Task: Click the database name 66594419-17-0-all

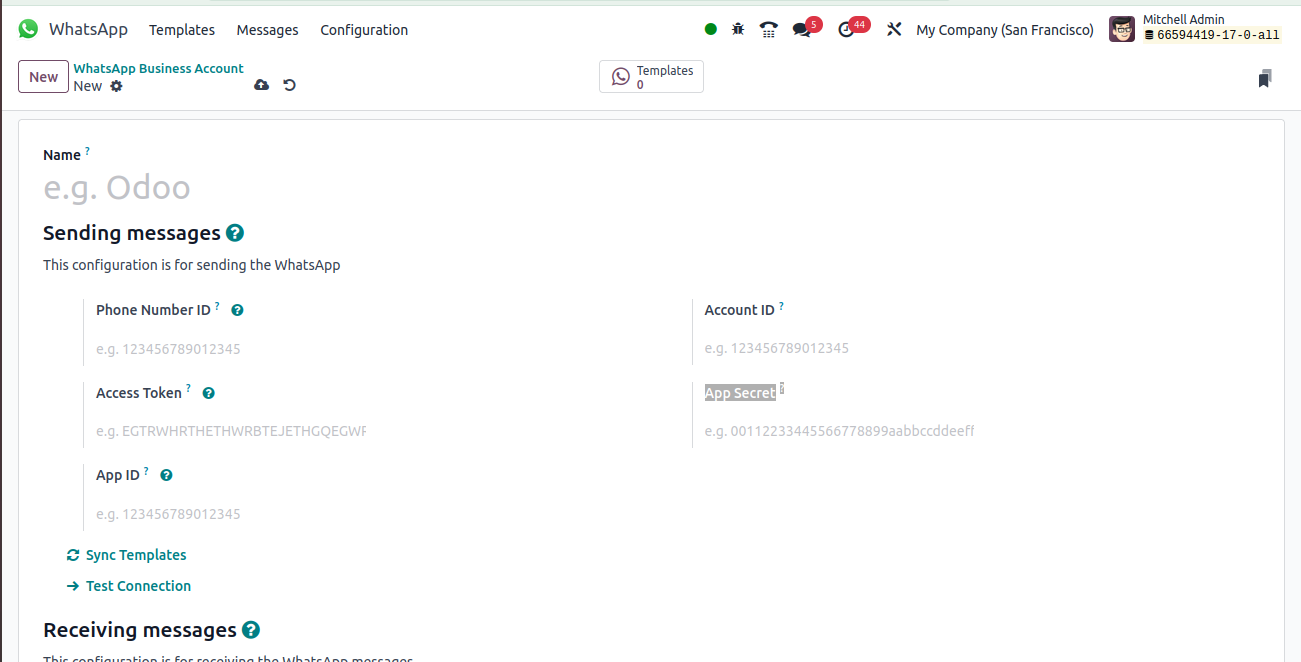Action: click(1218, 35)
